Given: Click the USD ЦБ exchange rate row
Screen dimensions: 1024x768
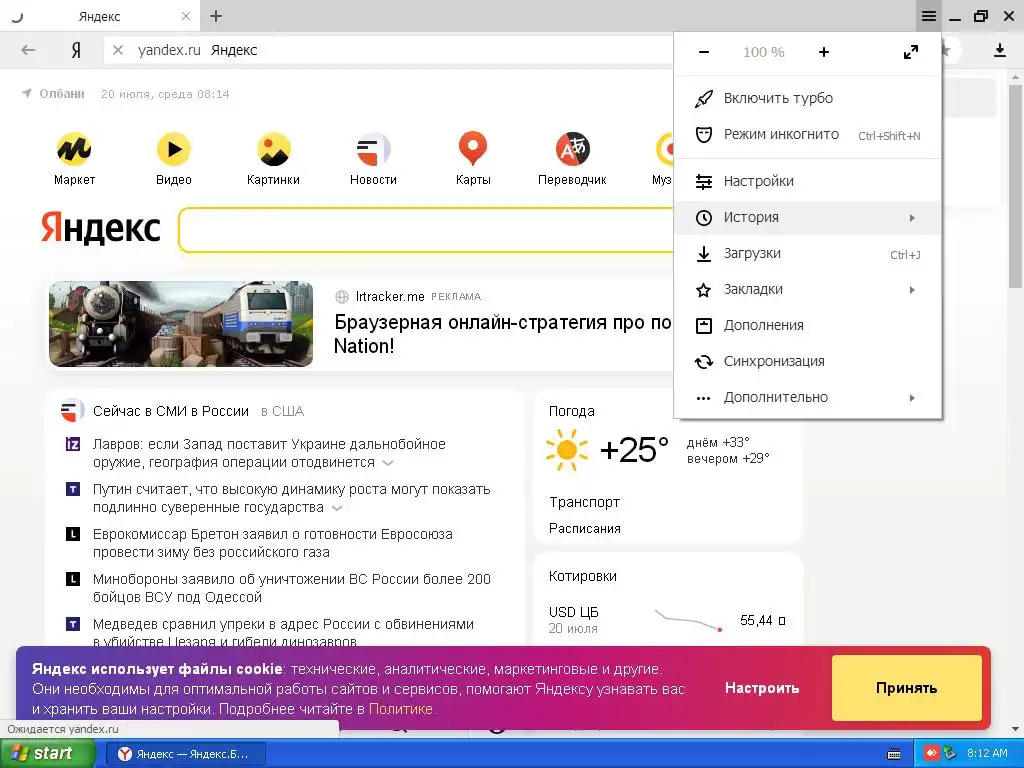Looking at the screenshot, I should click(667, 620).
